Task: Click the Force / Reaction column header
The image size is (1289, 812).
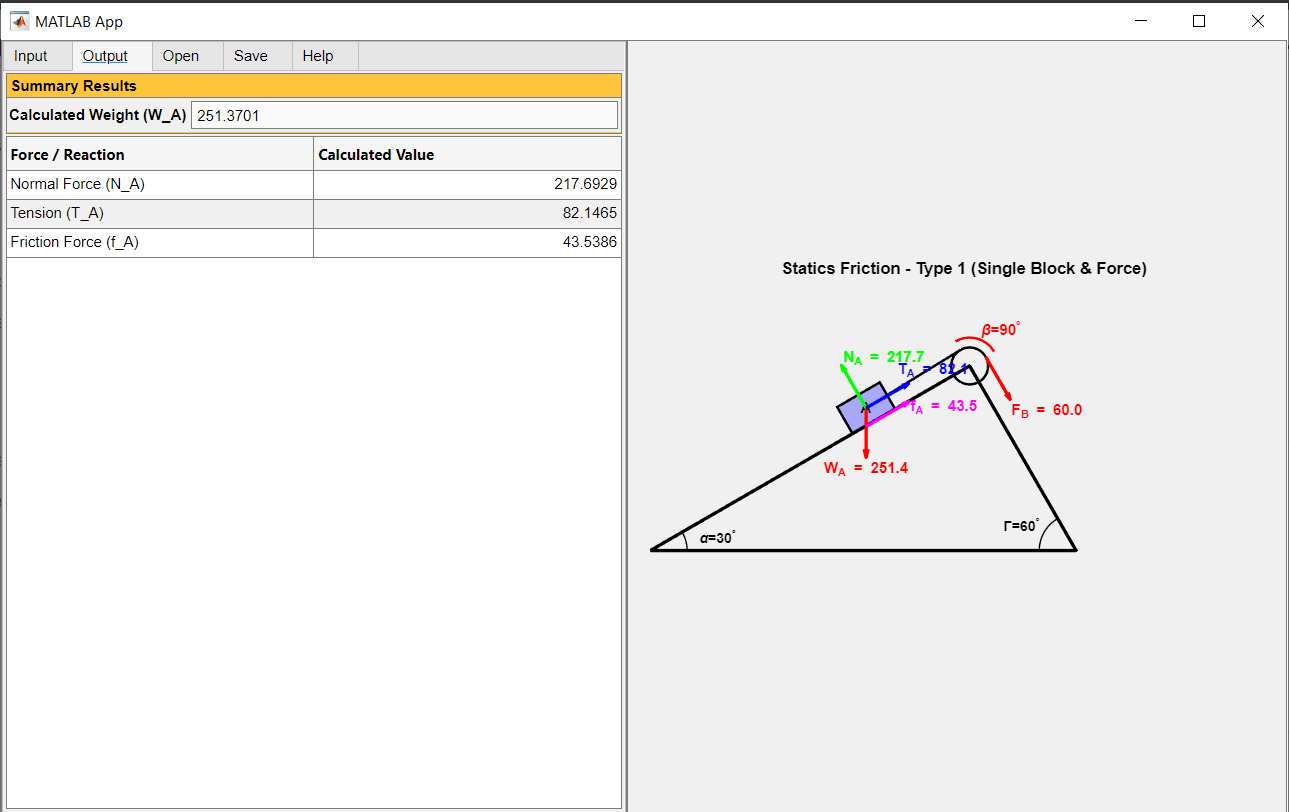Action: pyautogui.click(x=160, y=155)
